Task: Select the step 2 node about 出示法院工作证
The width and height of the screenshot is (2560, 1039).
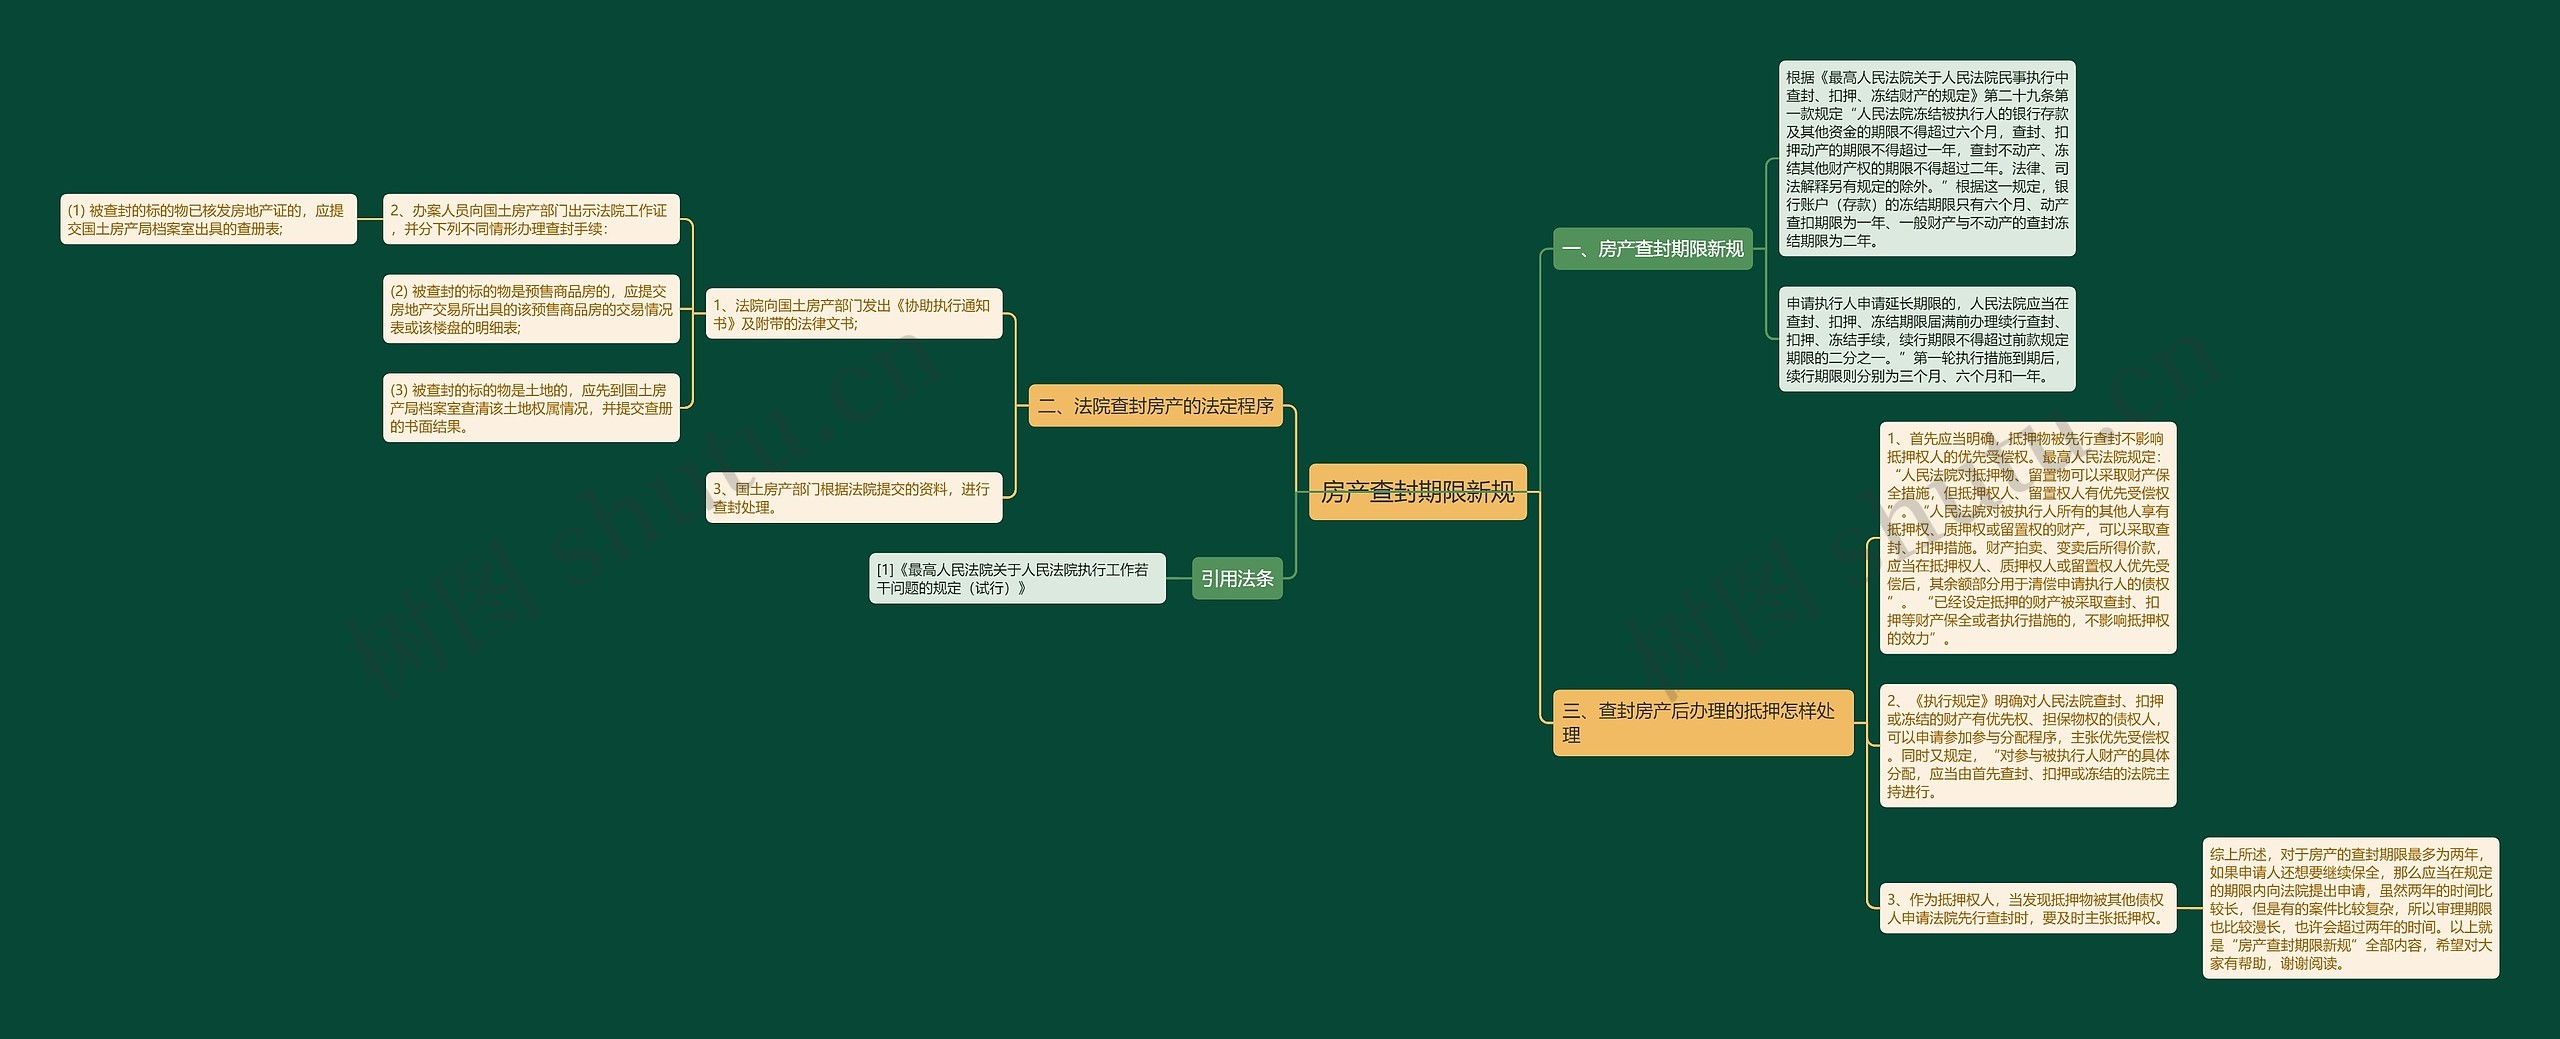Action: 530,219
